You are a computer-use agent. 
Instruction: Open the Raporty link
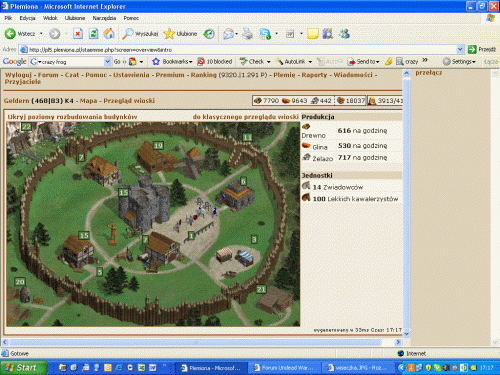pos(314,75)
